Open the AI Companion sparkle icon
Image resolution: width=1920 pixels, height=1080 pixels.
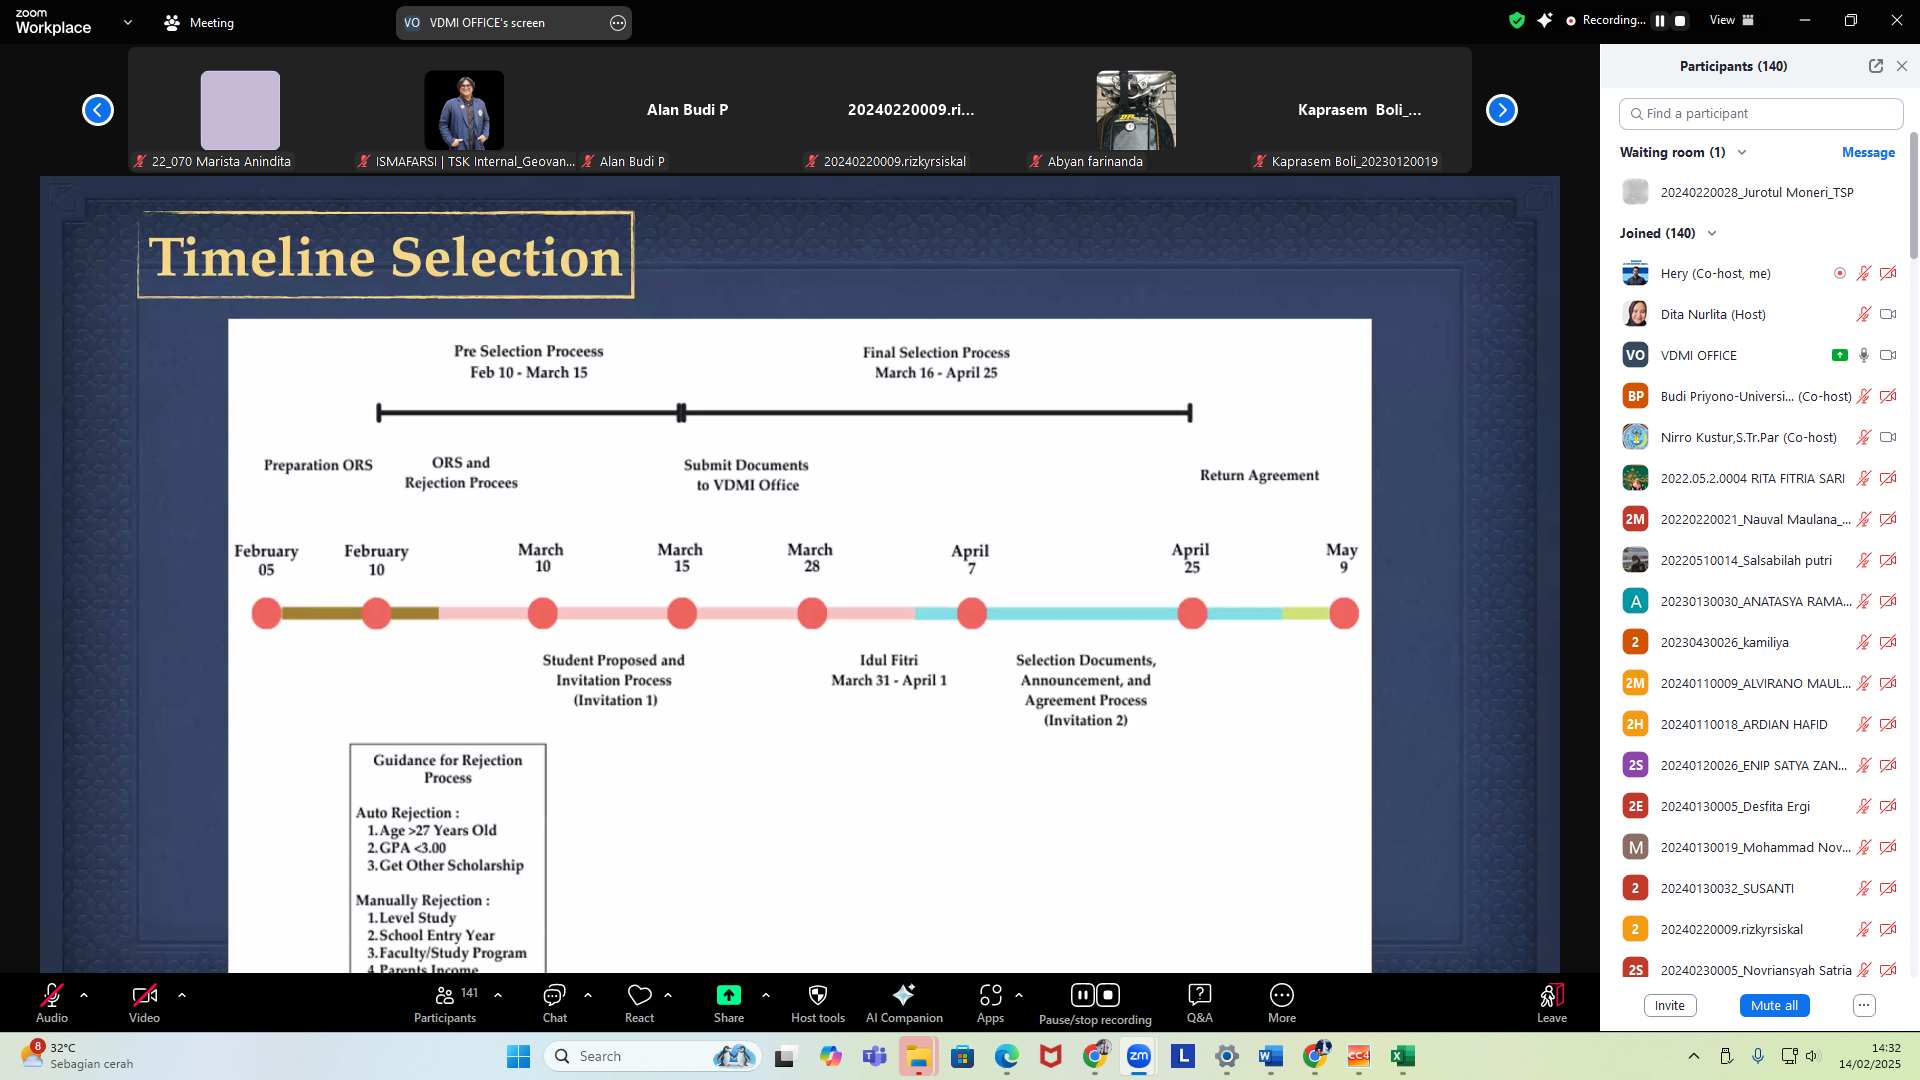[x=903, y=995]
